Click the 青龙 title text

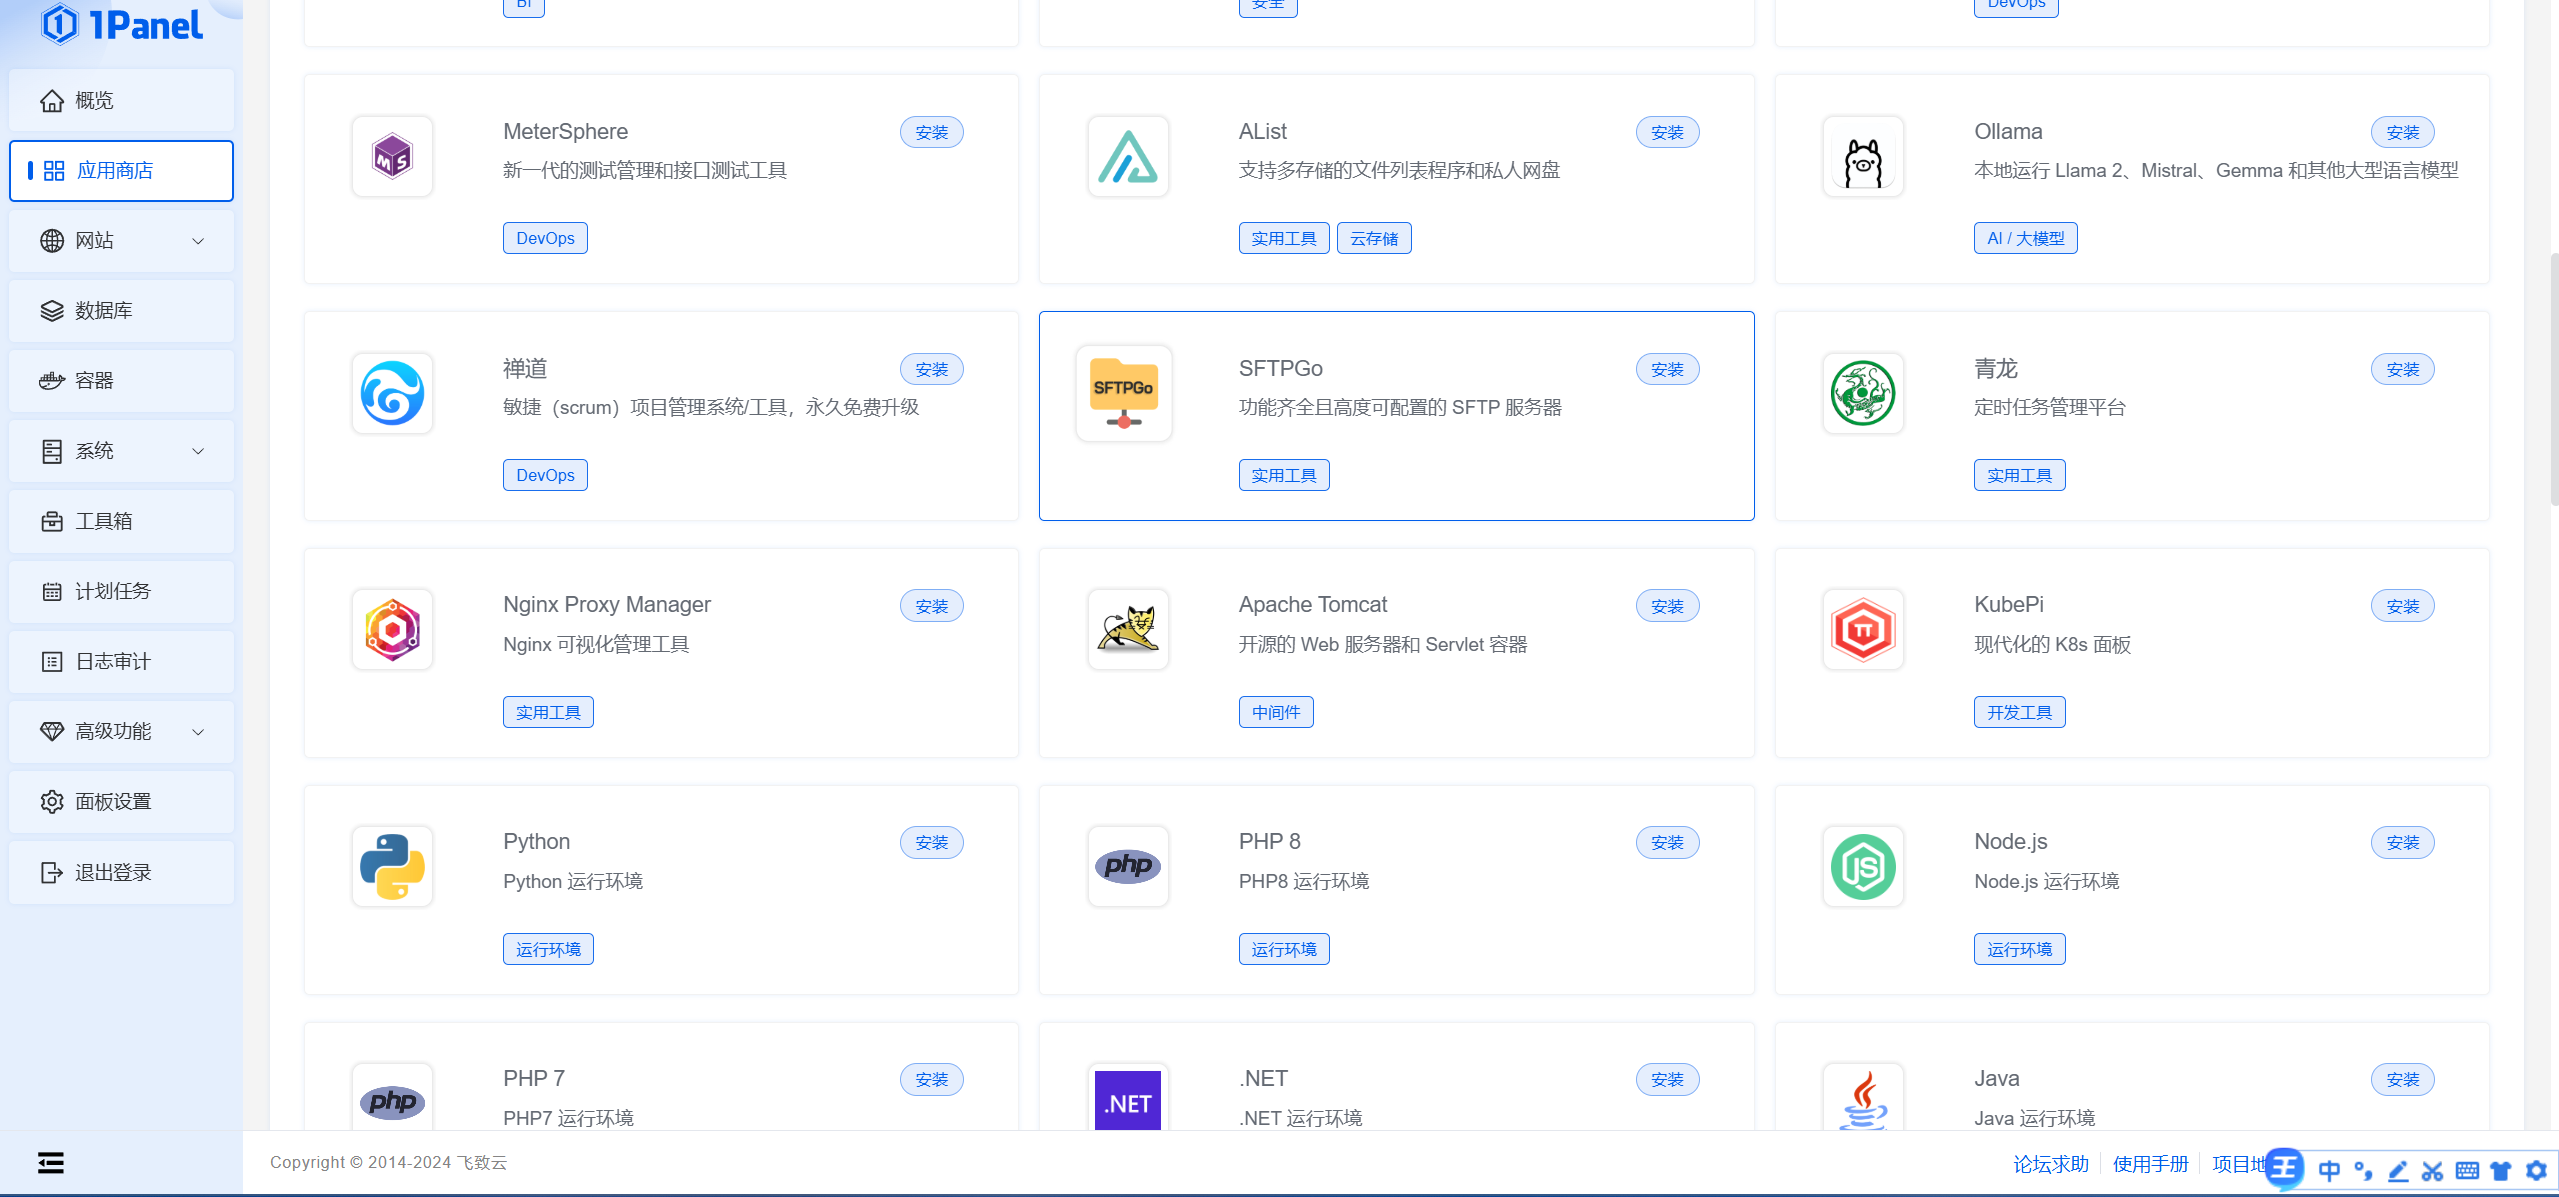pyautogui.click(x=1996, y=369)
